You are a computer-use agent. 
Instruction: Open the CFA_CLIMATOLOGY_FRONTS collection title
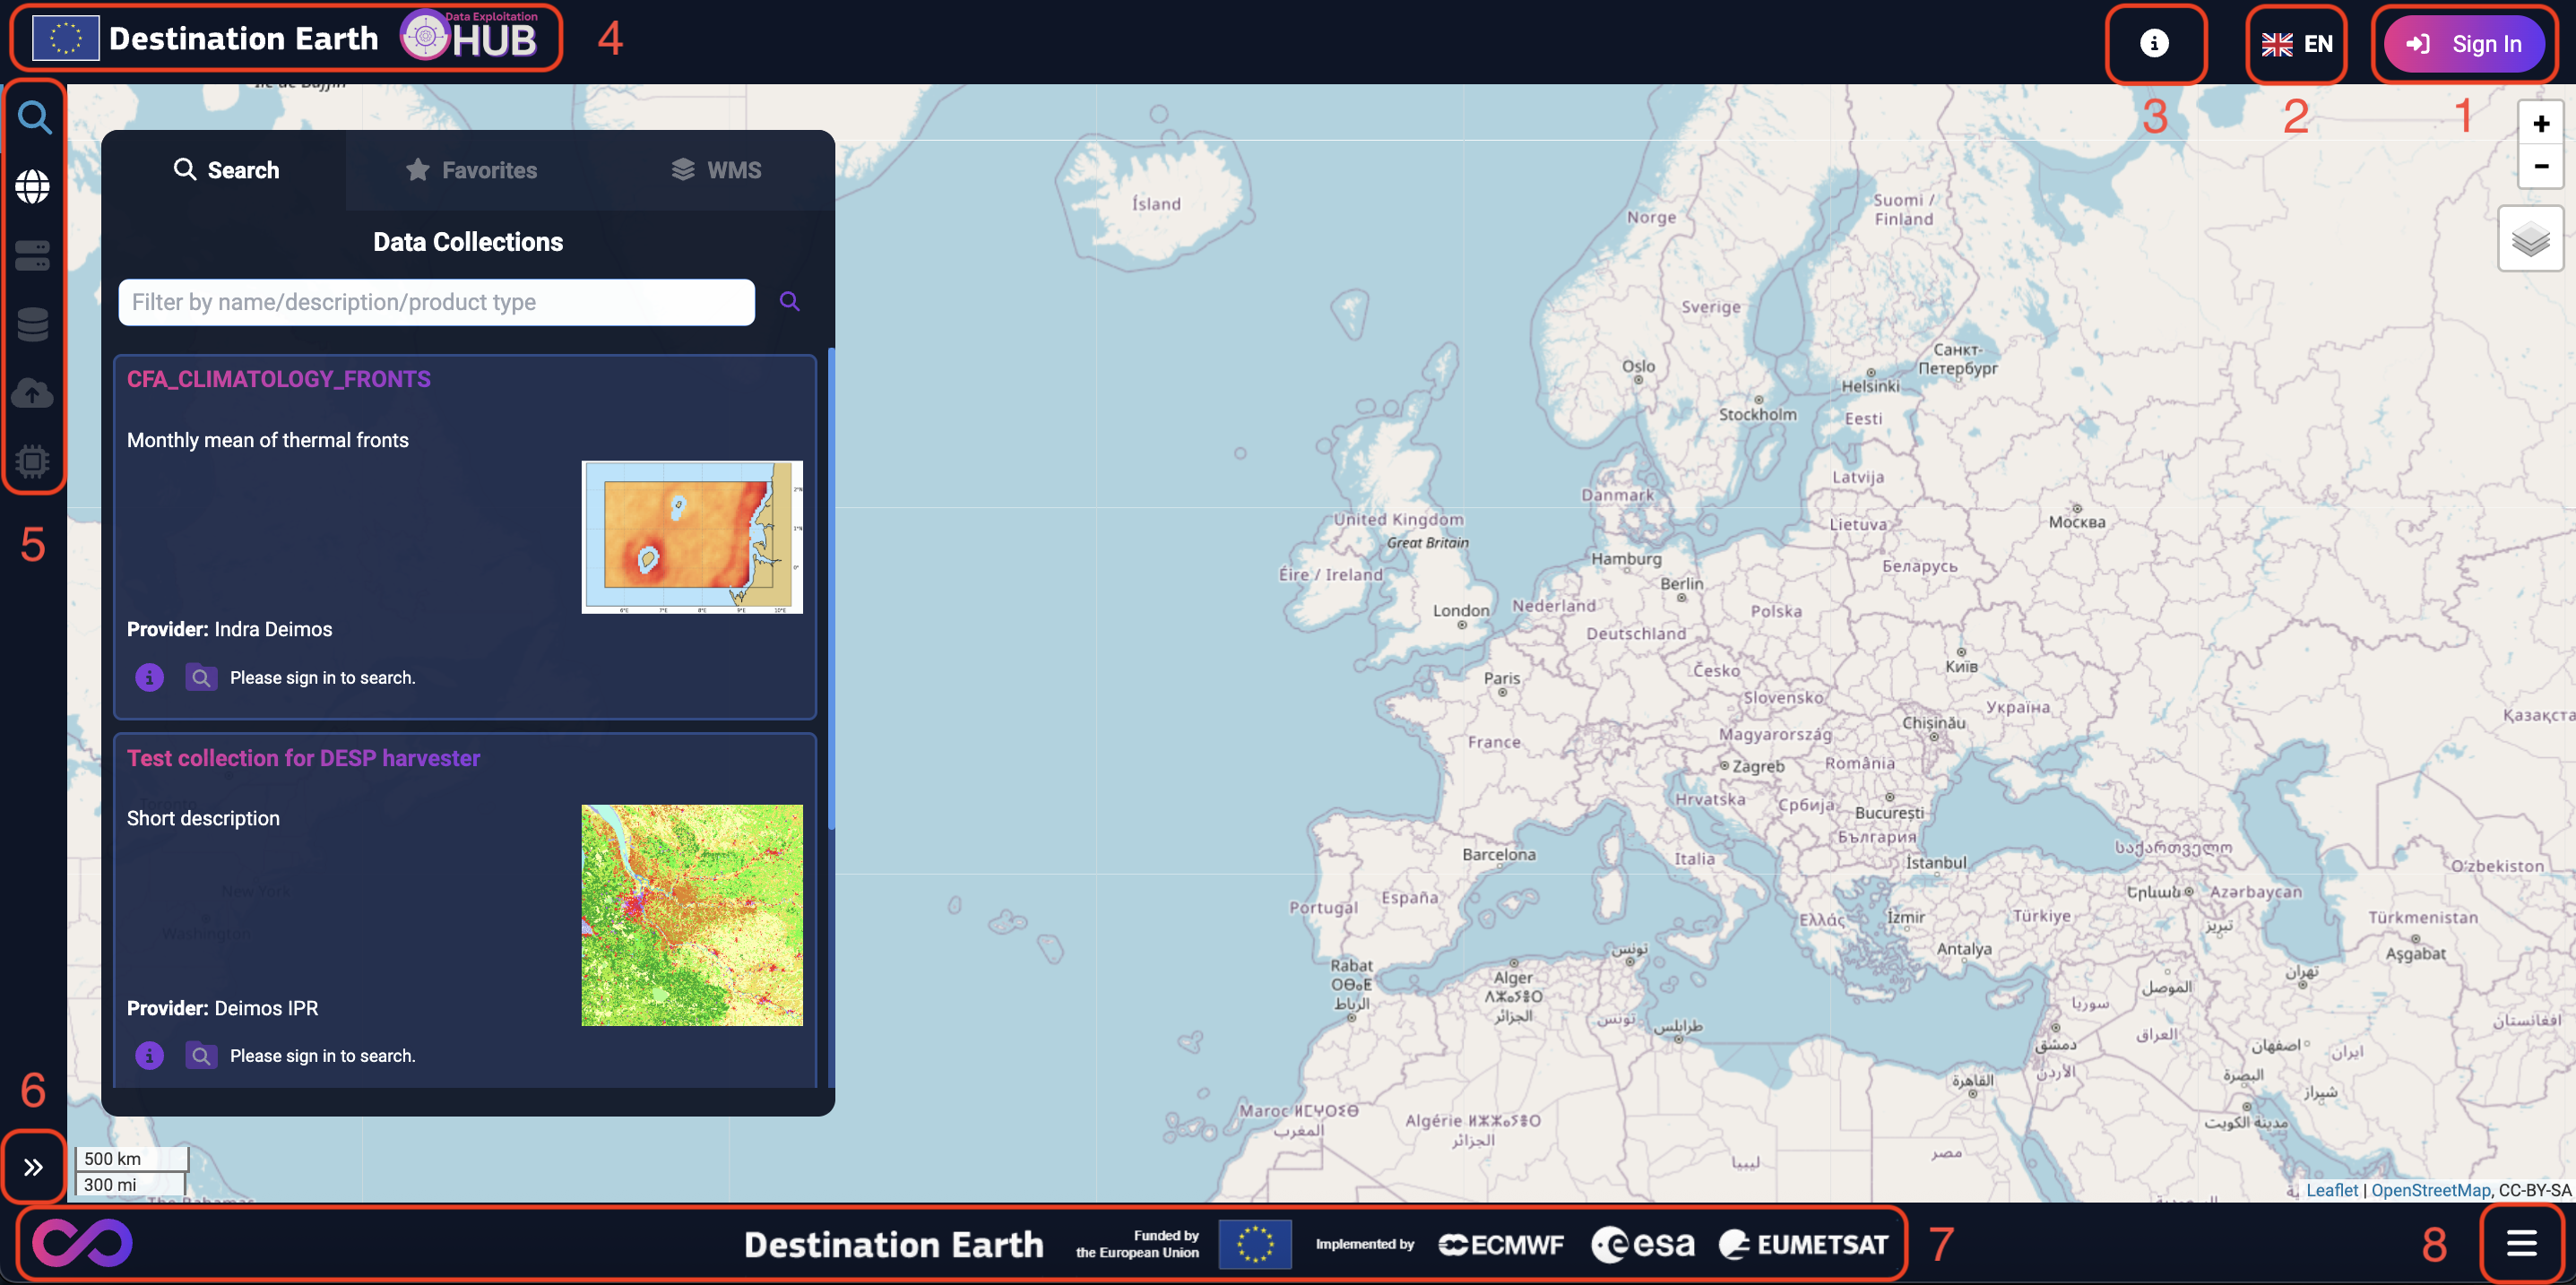279,379
